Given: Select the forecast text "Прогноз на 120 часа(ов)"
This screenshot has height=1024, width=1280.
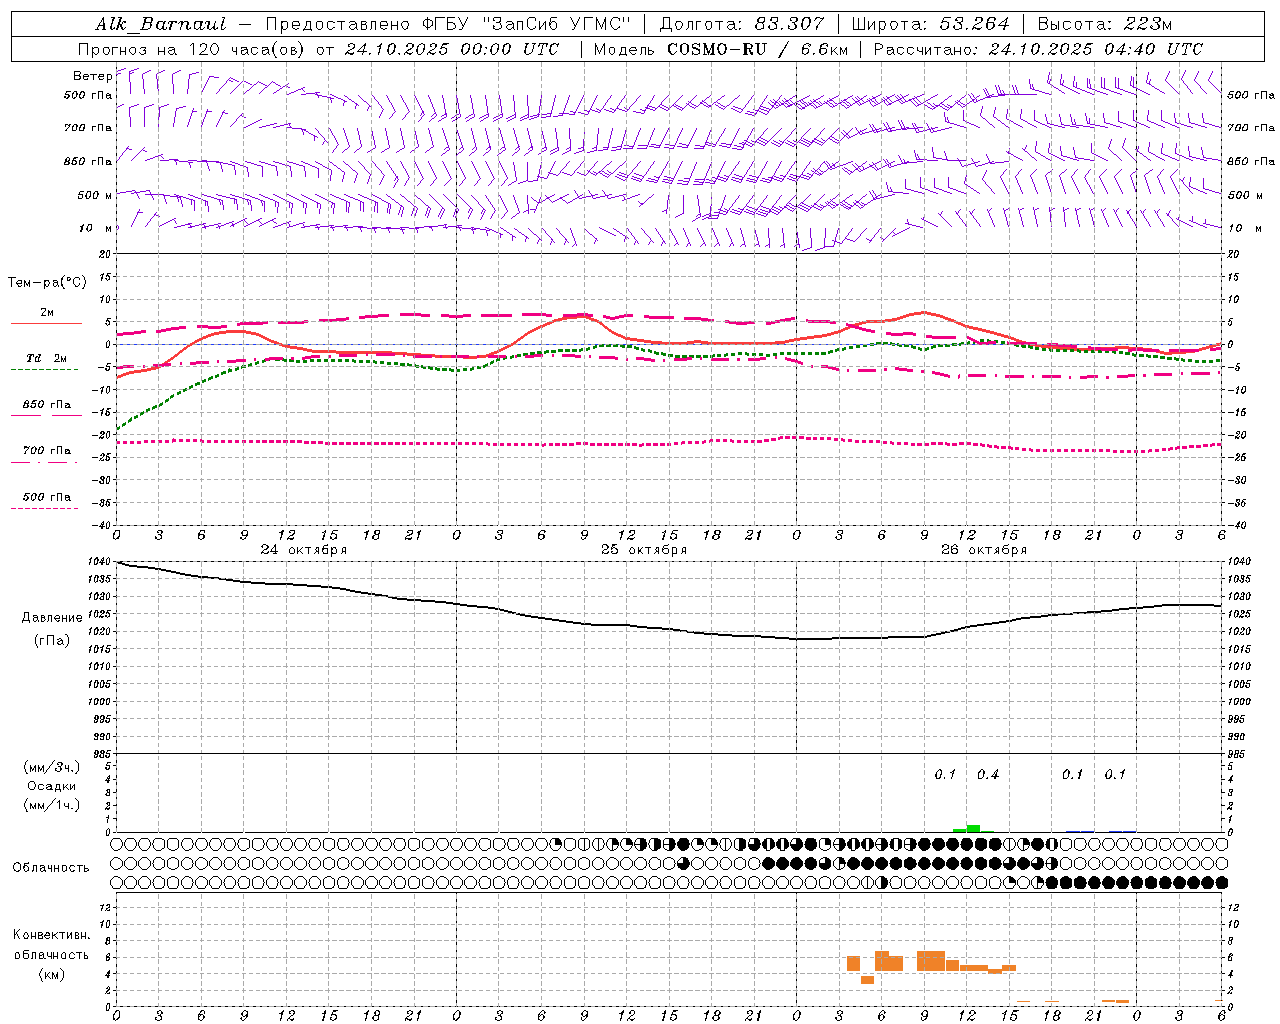Looking at the screenshot, I should click(x=193, y=49).
